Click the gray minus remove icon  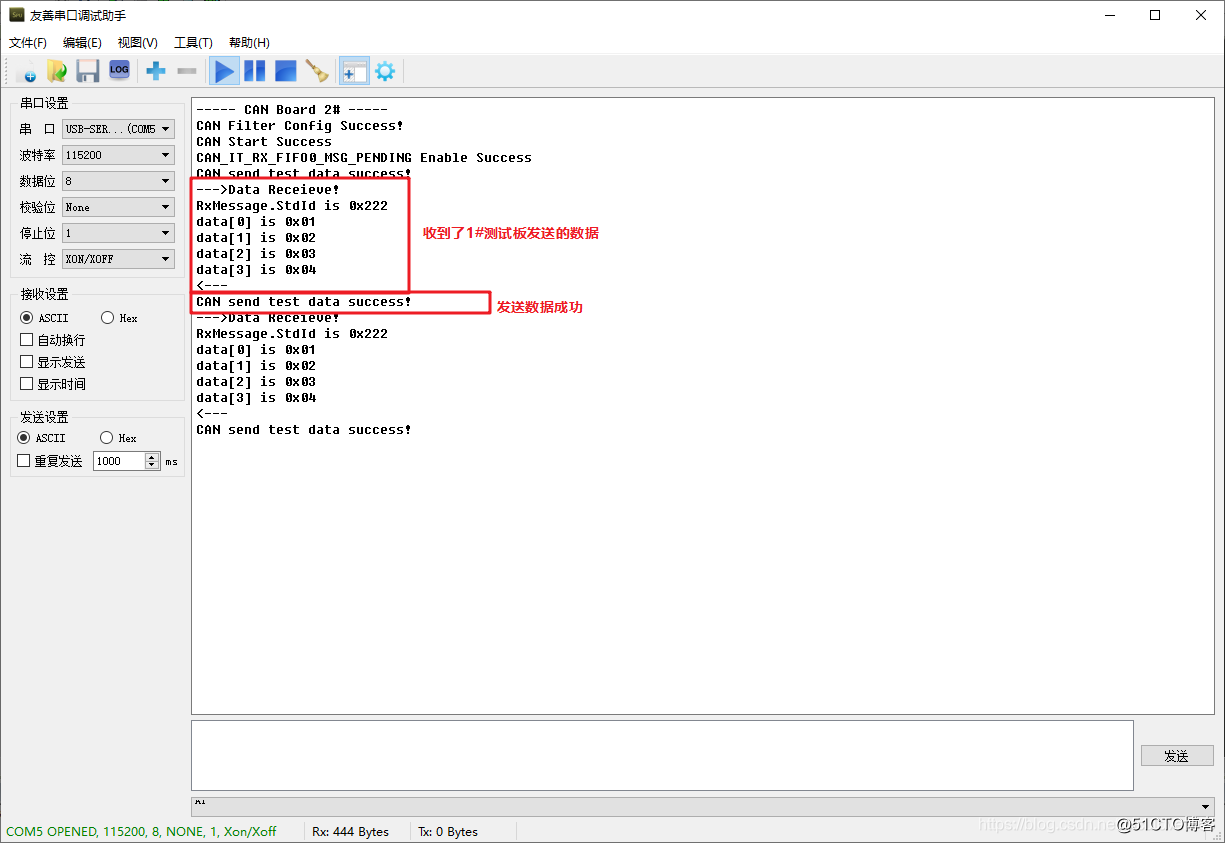[186, 71]
